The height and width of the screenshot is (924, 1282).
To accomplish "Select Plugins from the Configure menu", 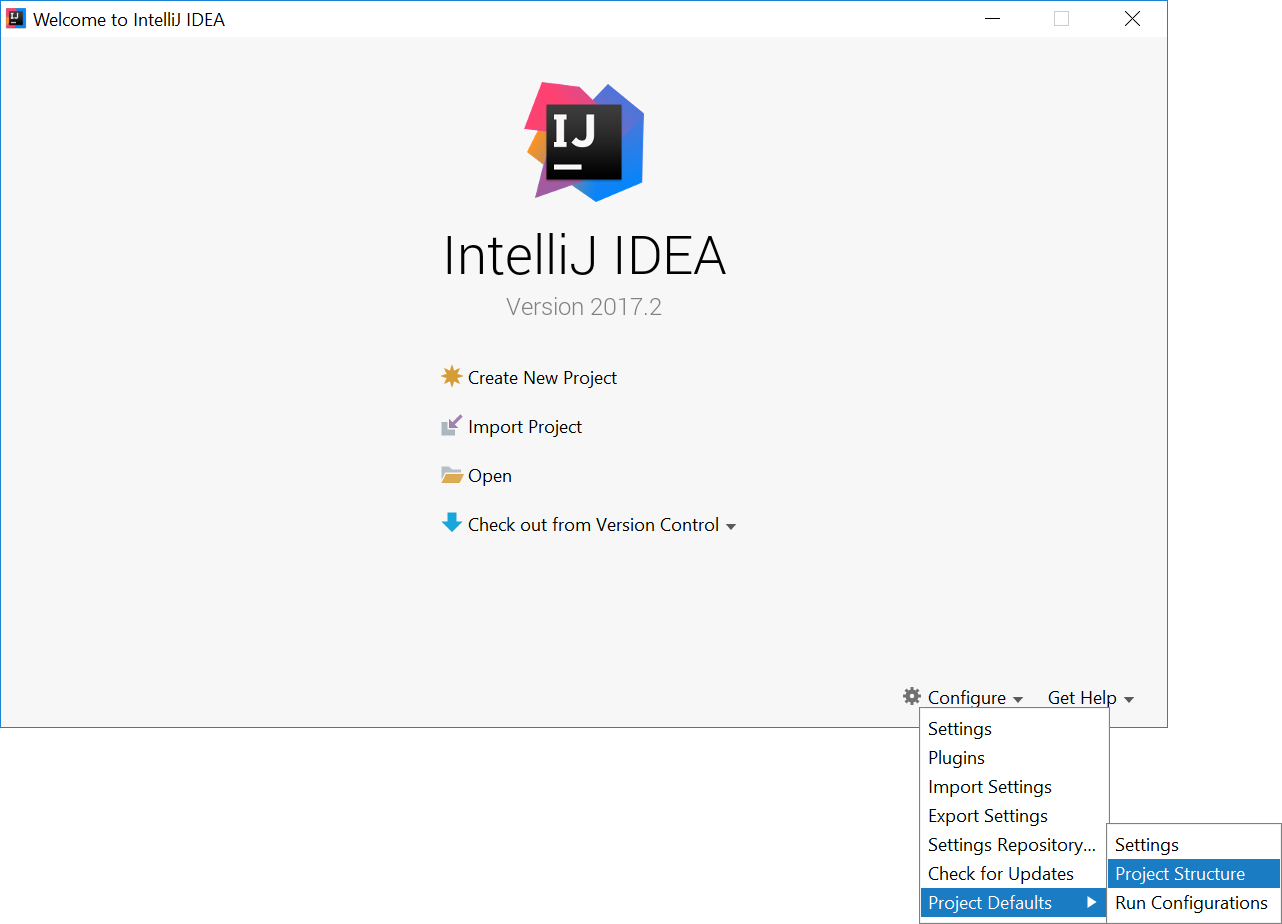I will click(x=956, y=758).
